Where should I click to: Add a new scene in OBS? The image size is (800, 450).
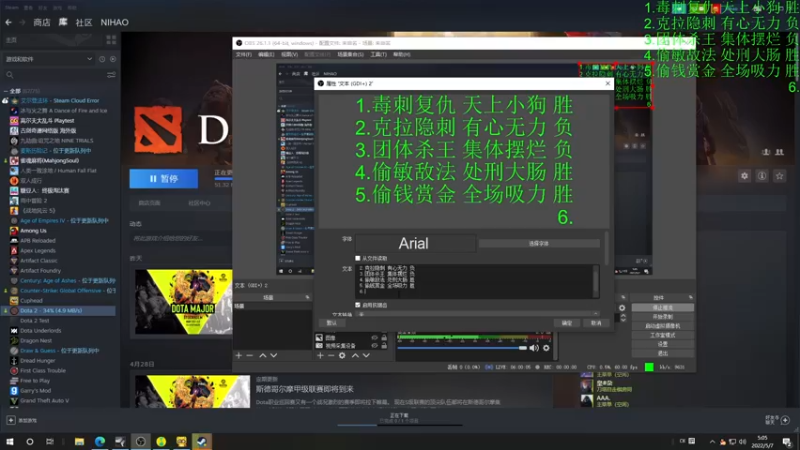238,355
